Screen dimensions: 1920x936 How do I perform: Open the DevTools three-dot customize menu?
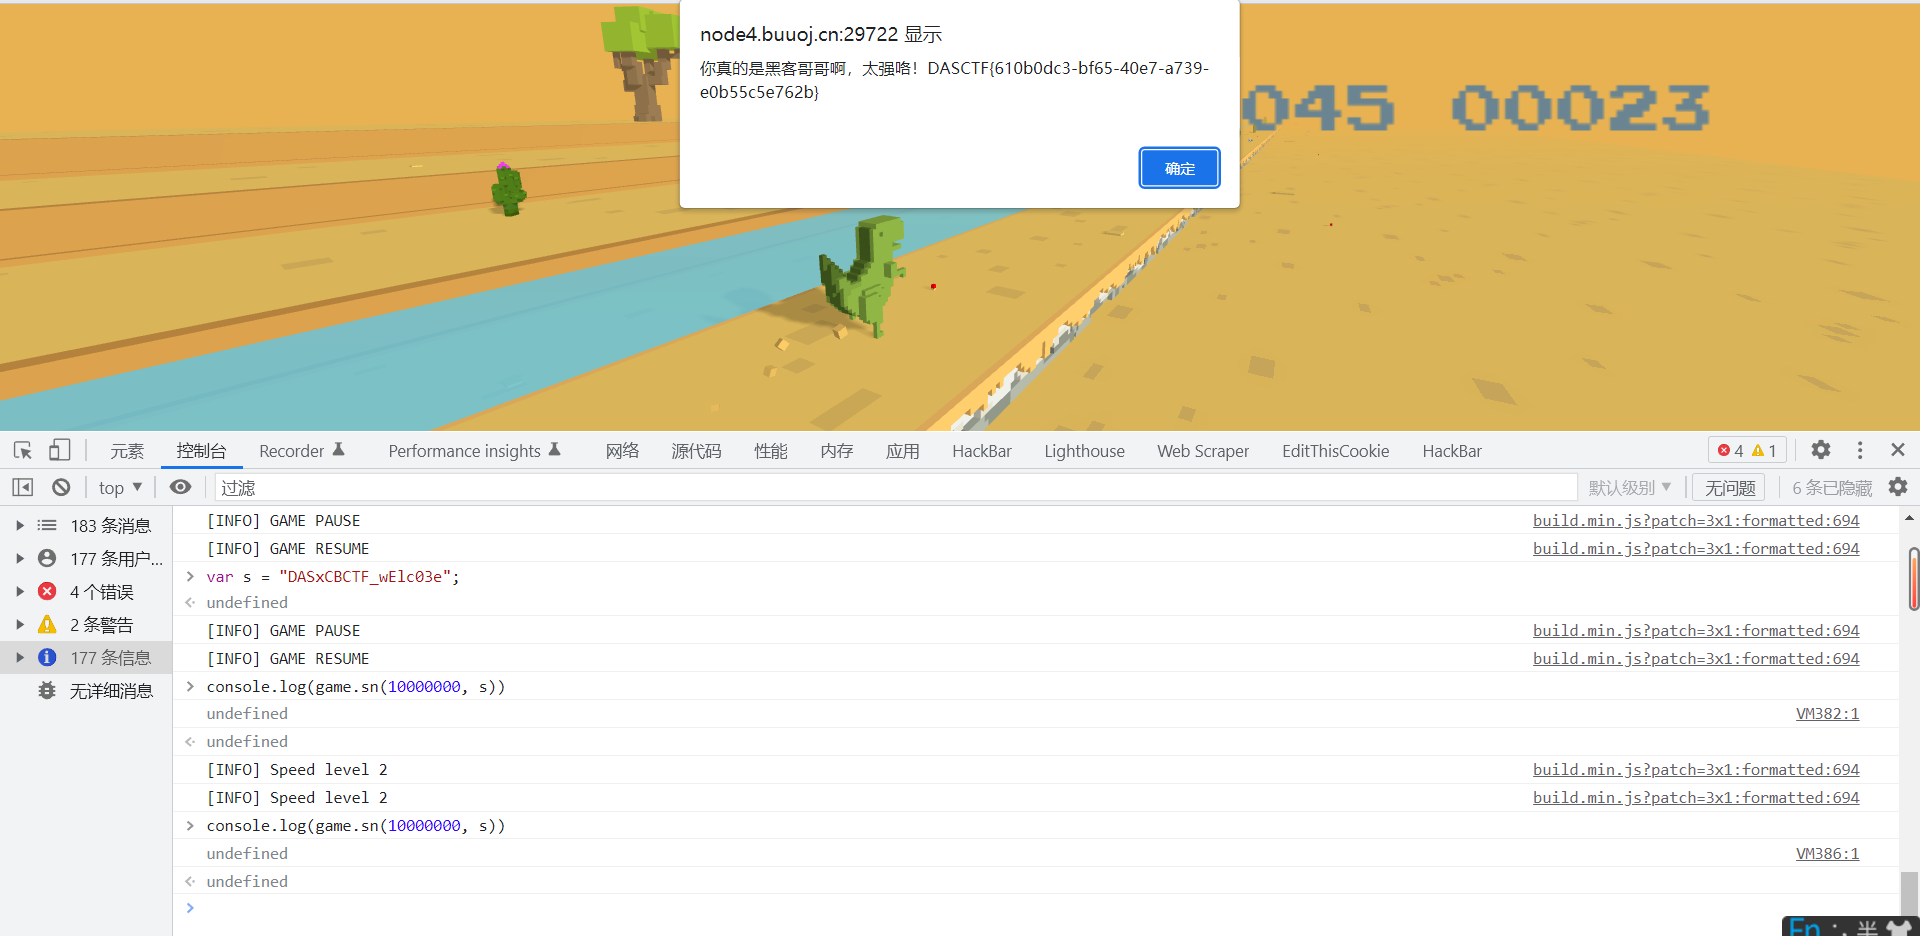pyautogui.click(x=1860, y=450)
